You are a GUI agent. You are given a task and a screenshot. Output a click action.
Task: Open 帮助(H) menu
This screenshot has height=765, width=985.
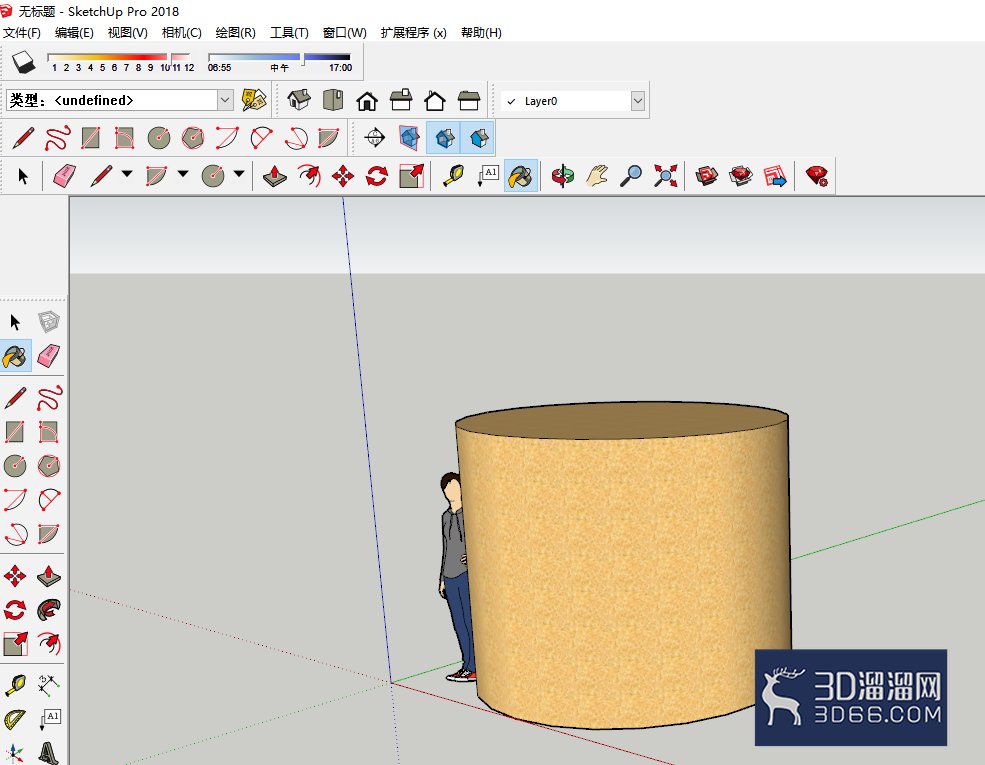coord(481,33)
